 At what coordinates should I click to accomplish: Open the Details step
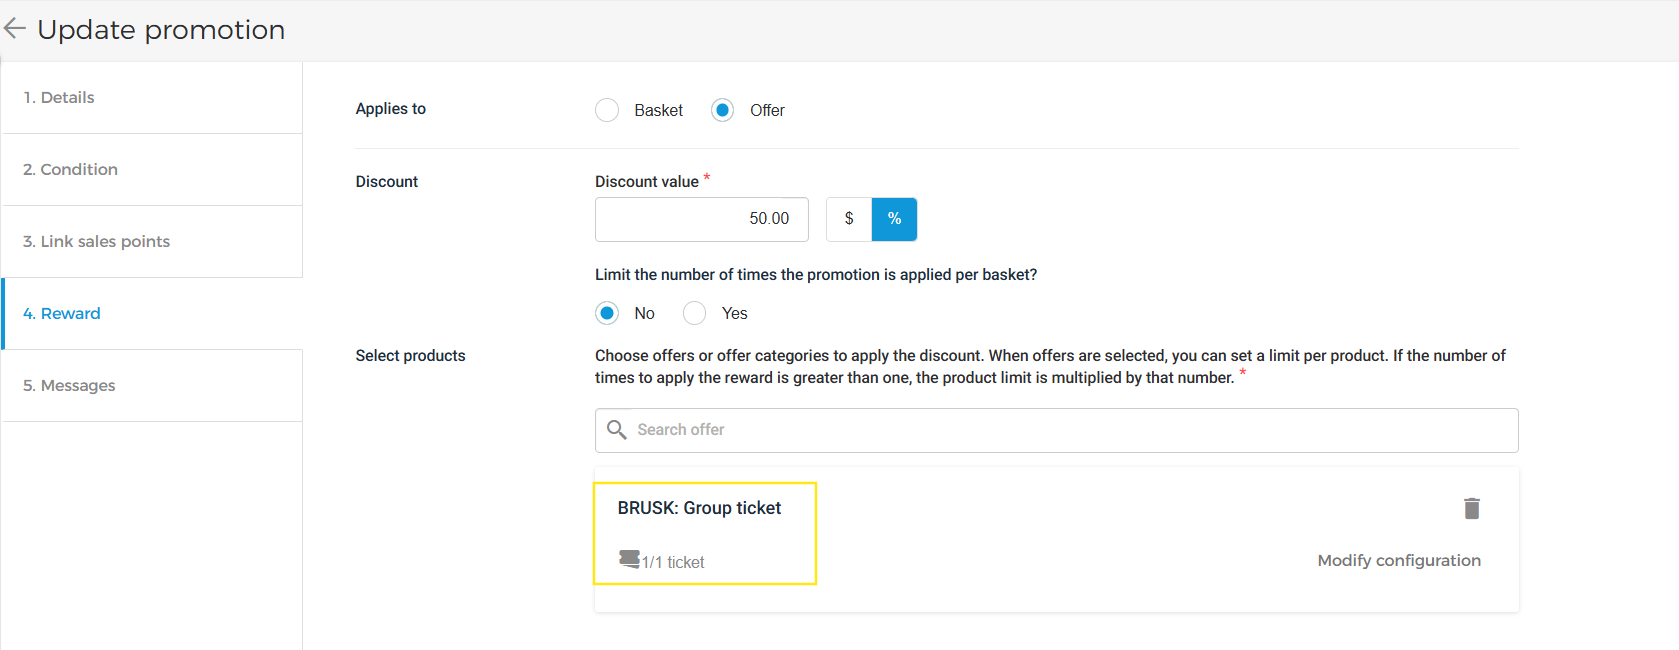pos(59,98)
